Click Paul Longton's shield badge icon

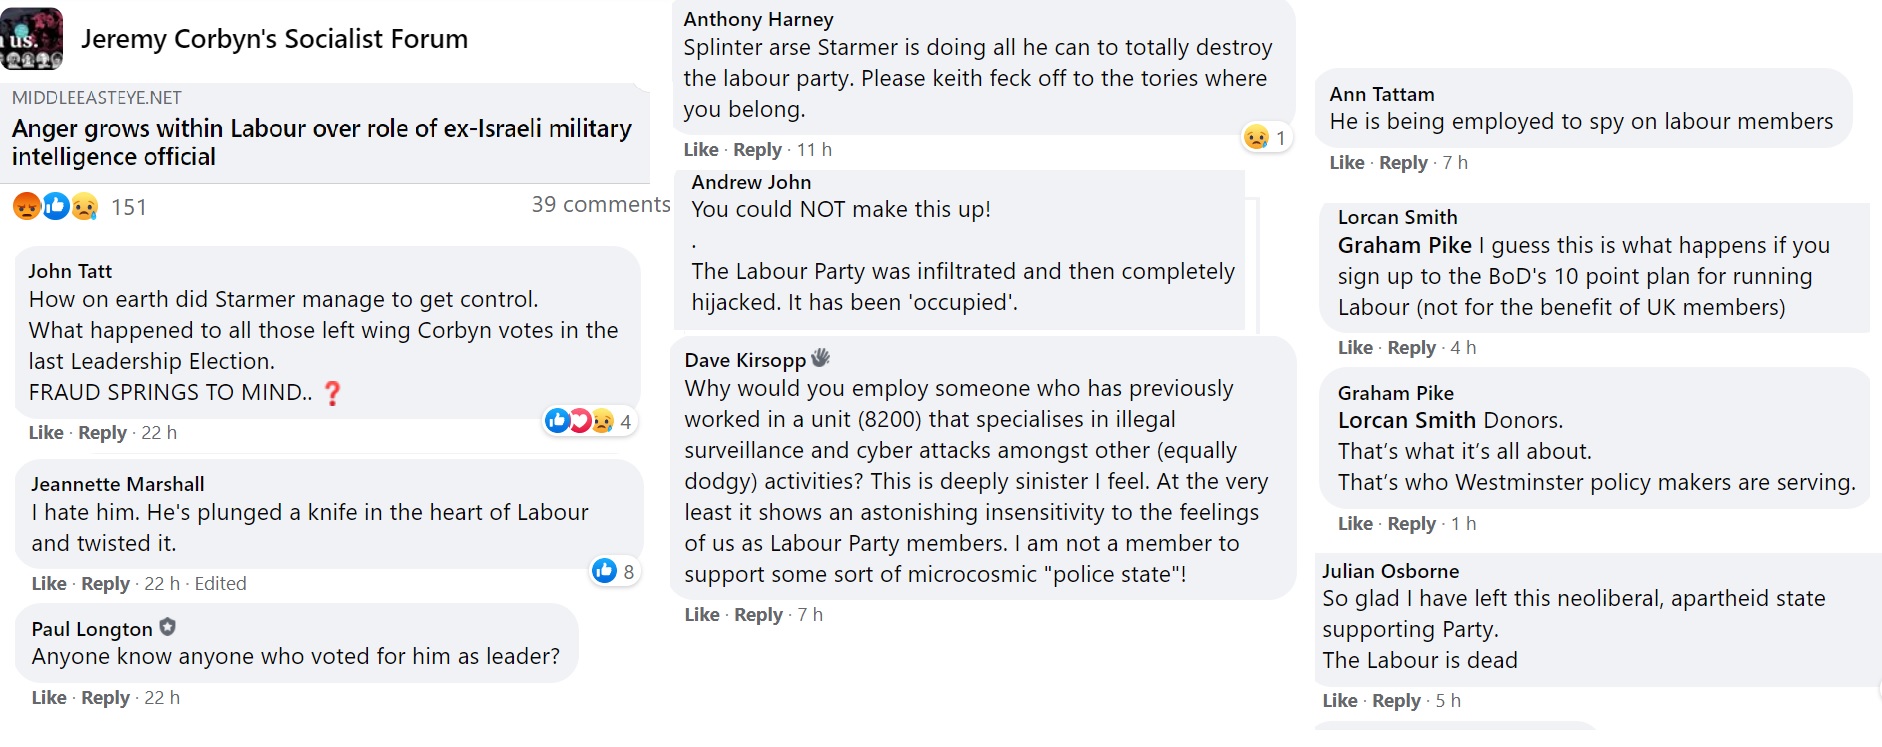167,627
